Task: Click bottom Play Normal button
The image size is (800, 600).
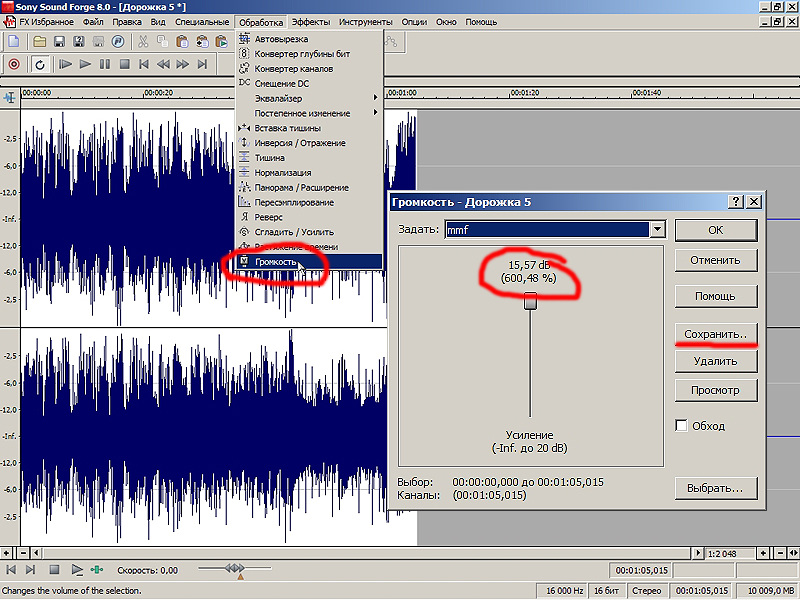Action: 77,570
